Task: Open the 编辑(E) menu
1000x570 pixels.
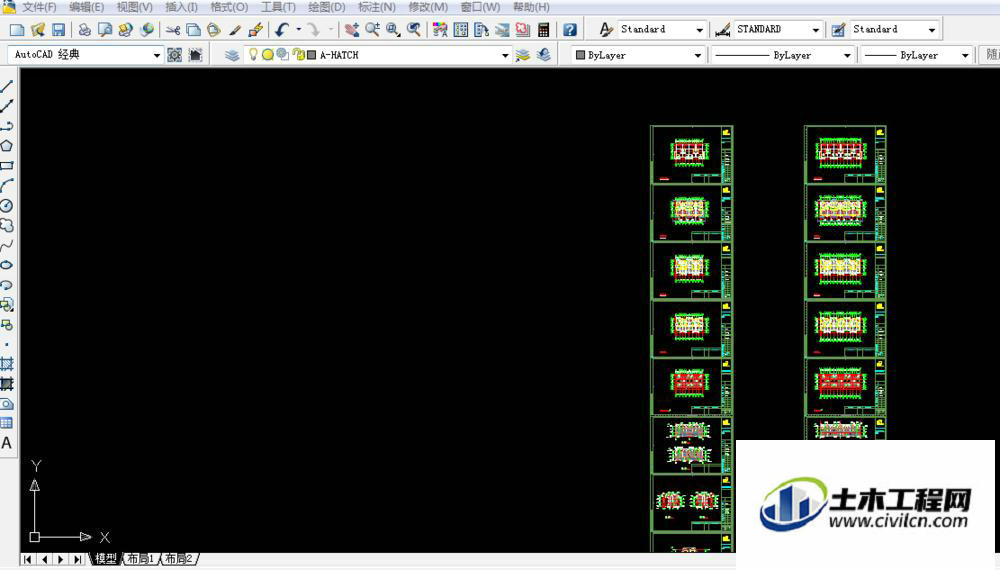Action: [86, 7]
